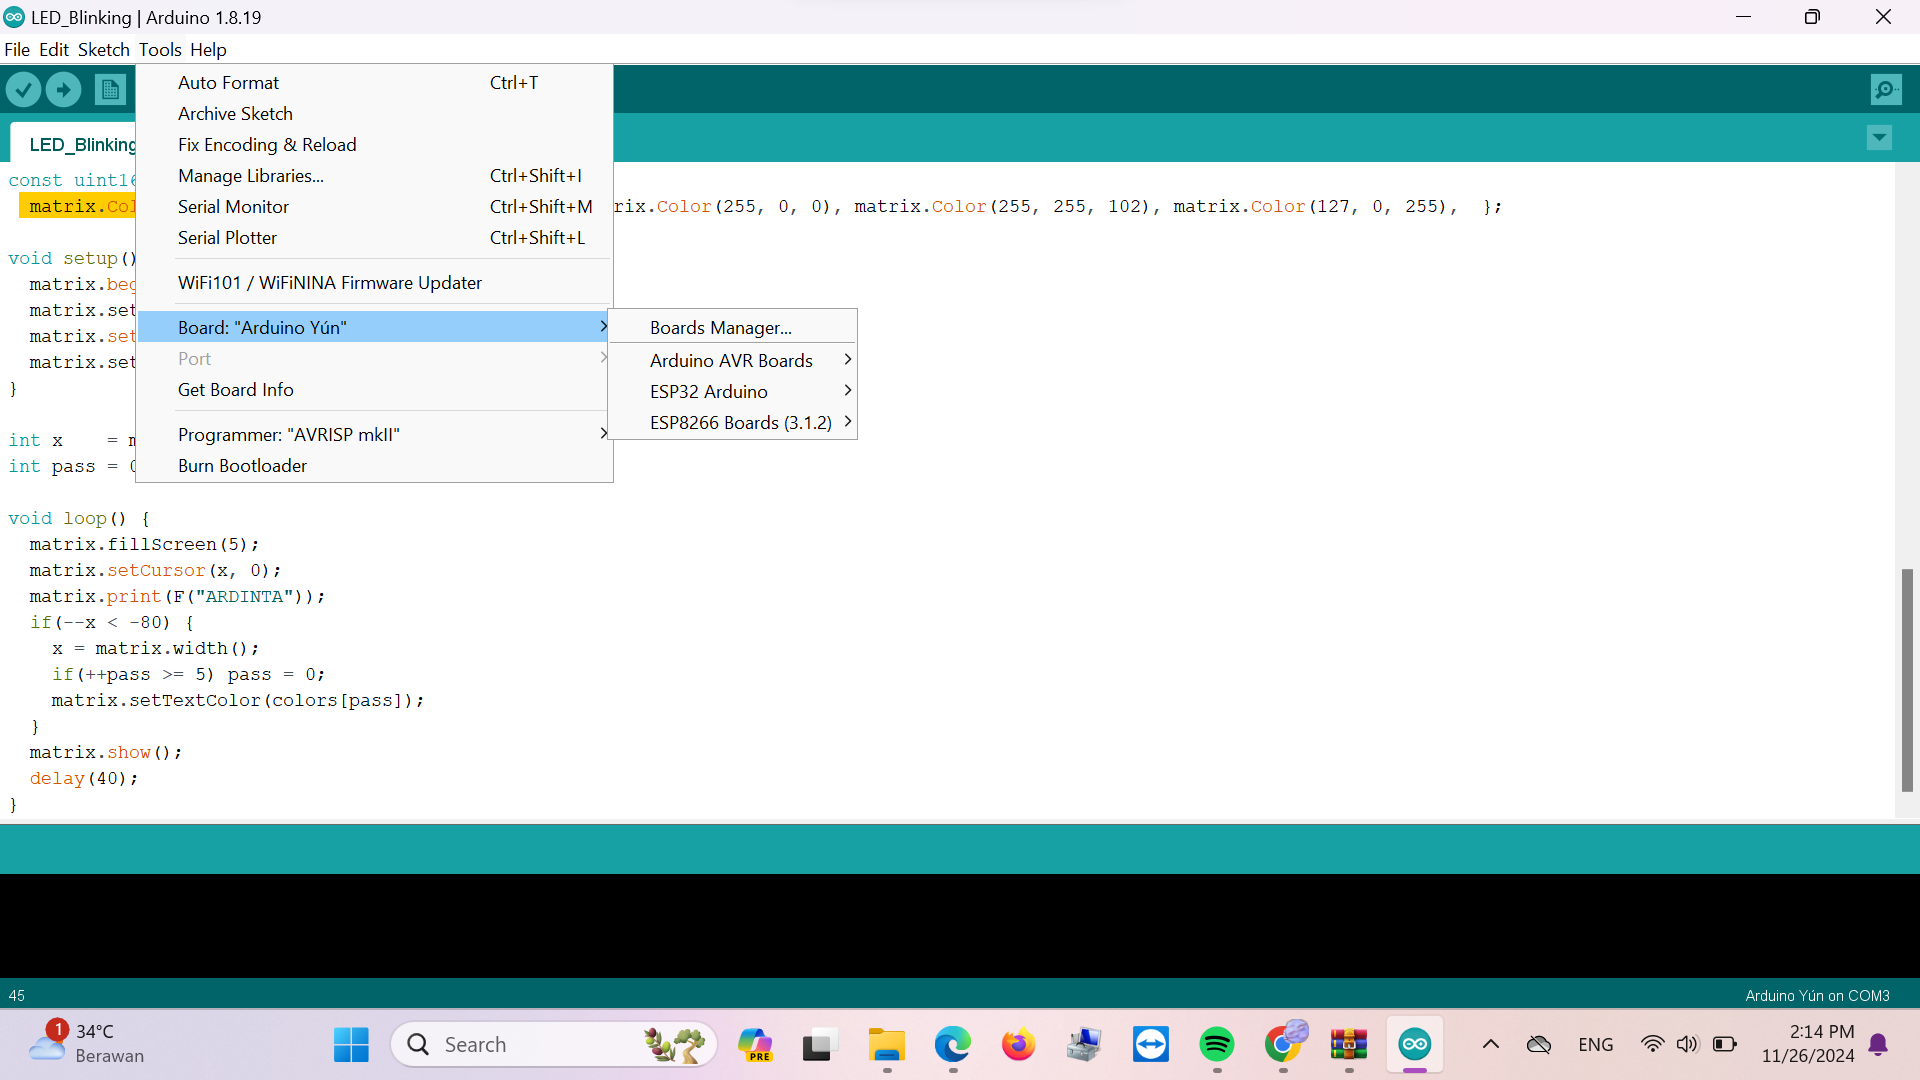Click the Auto Format menu item

pyautogui.click(x=228, y=82)
